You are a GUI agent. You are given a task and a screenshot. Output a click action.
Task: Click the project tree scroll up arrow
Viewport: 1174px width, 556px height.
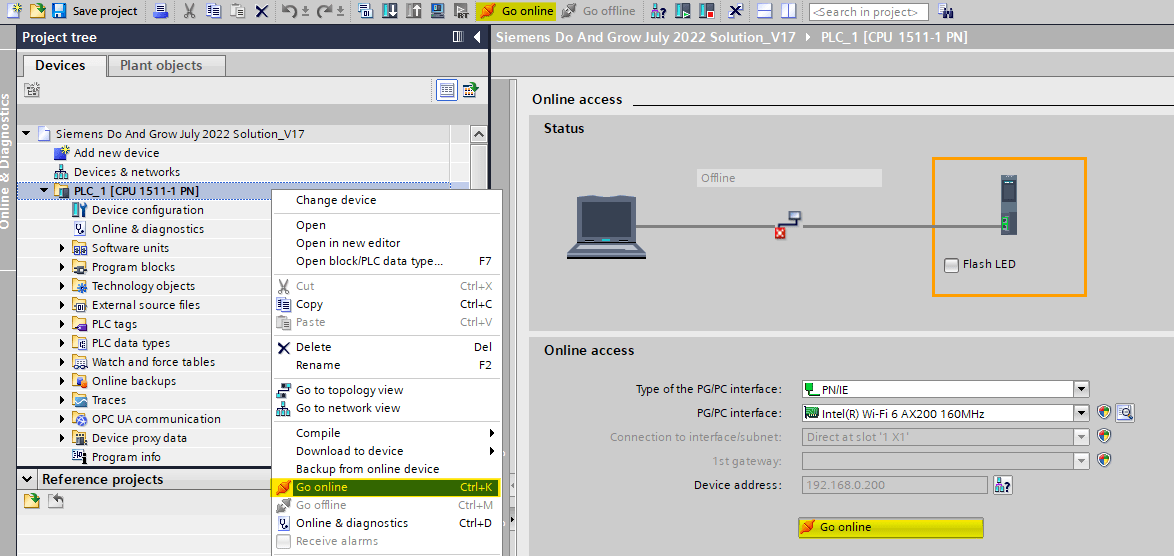pos(478,134)
